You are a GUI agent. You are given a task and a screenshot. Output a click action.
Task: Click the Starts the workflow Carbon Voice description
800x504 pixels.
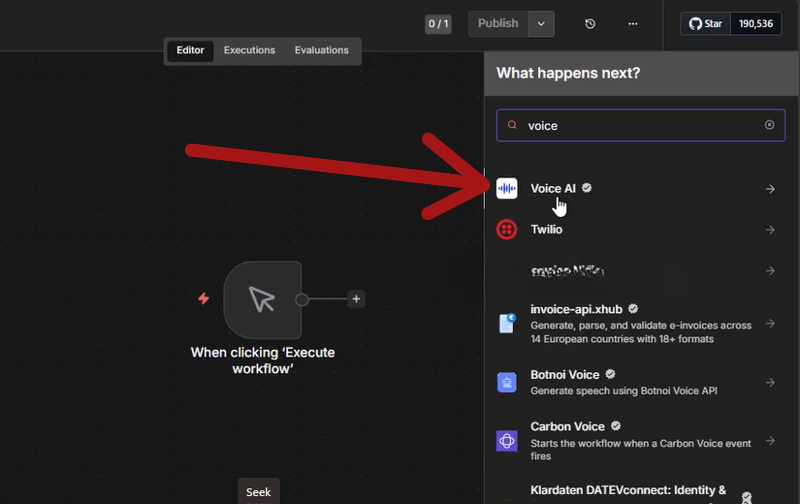pyautogui.click(x=640, y=449)
